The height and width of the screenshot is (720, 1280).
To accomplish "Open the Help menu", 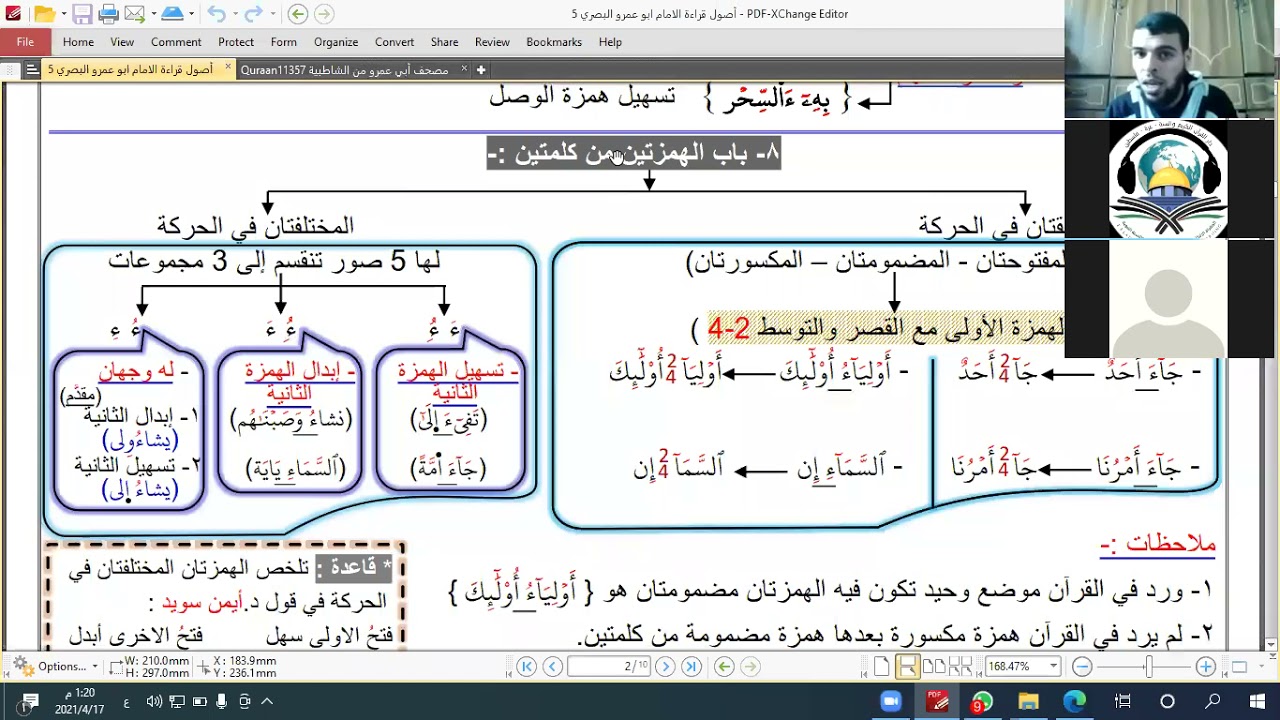I will pos(610,42).
